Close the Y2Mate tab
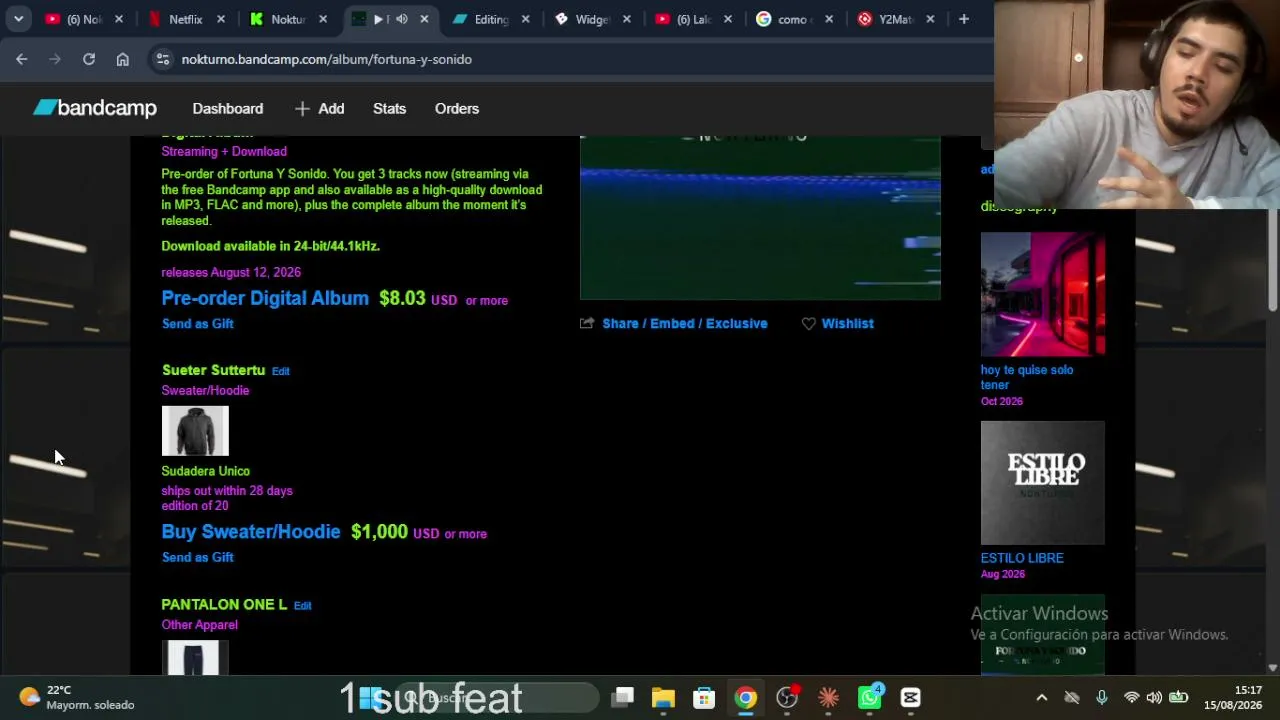Screen dimensions: 1280x720 coord(930,19)
